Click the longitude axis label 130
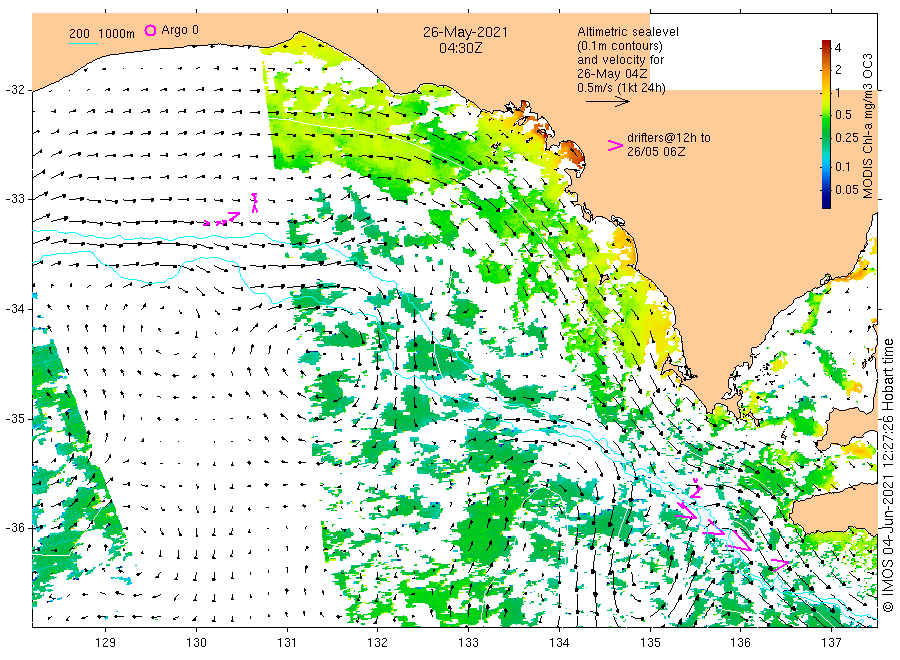900x660 pixels. [x=196, y=642]
